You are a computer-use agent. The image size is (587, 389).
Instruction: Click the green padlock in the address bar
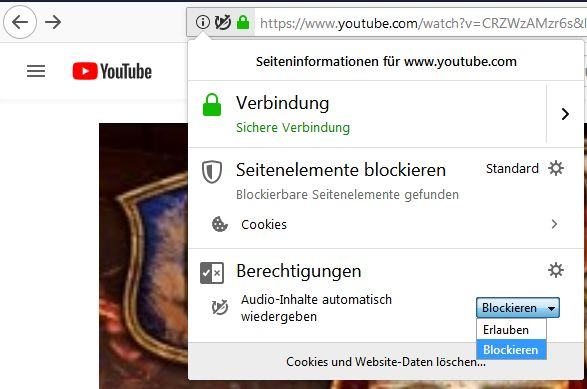click(243, 22)
